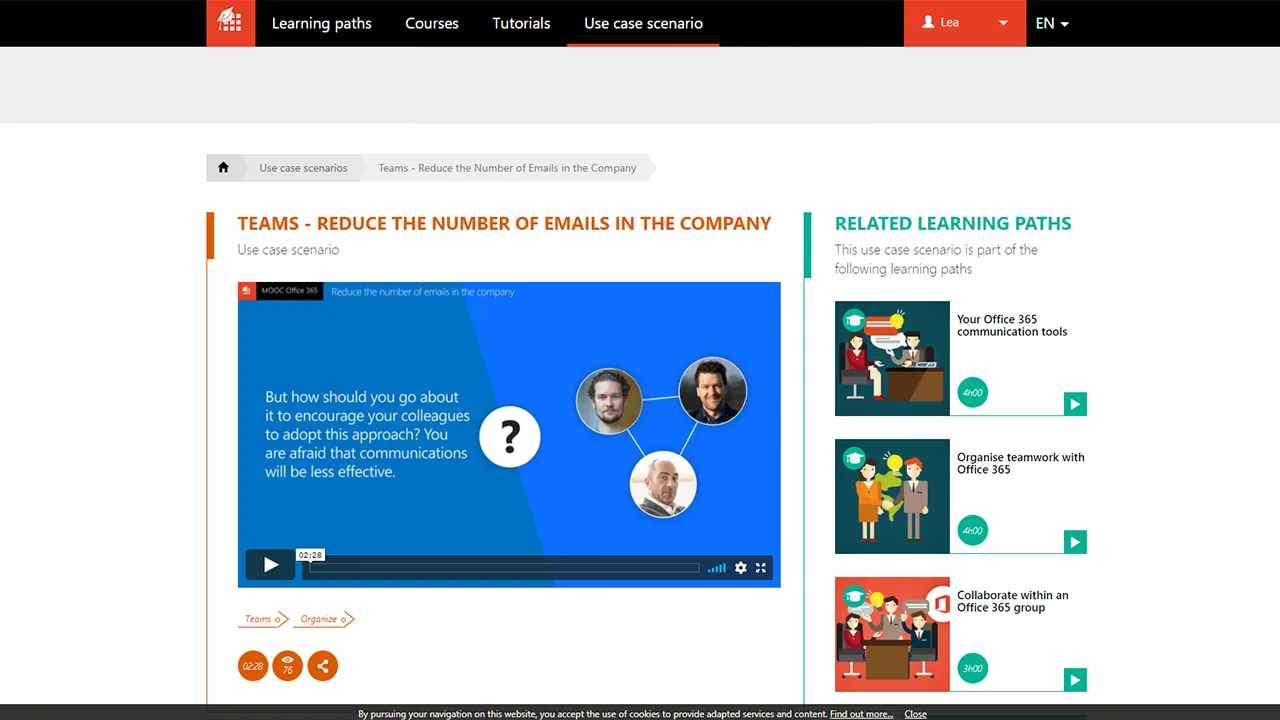Image resolution: width=1280 pixels, height=720 pixels.
Task: Click the Teams tag
Action: [x=263, y=619]
